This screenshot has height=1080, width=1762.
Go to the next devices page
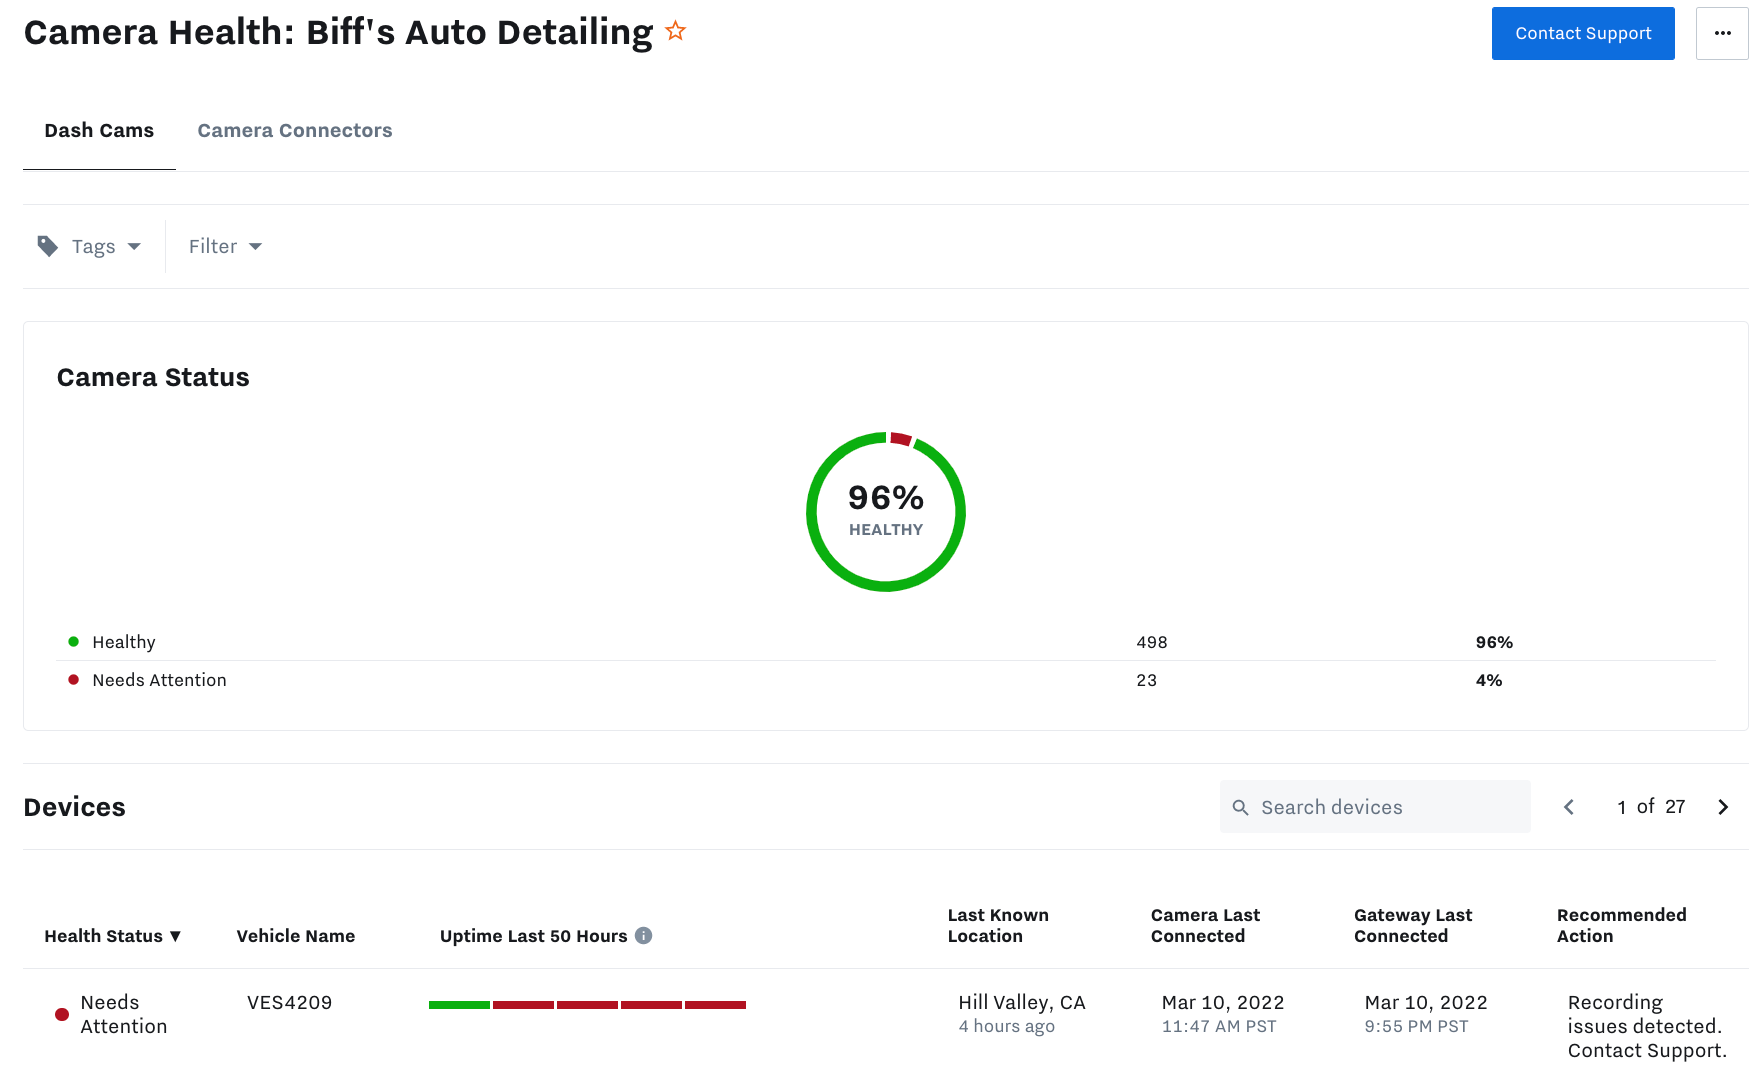[x=1723, y=807]
